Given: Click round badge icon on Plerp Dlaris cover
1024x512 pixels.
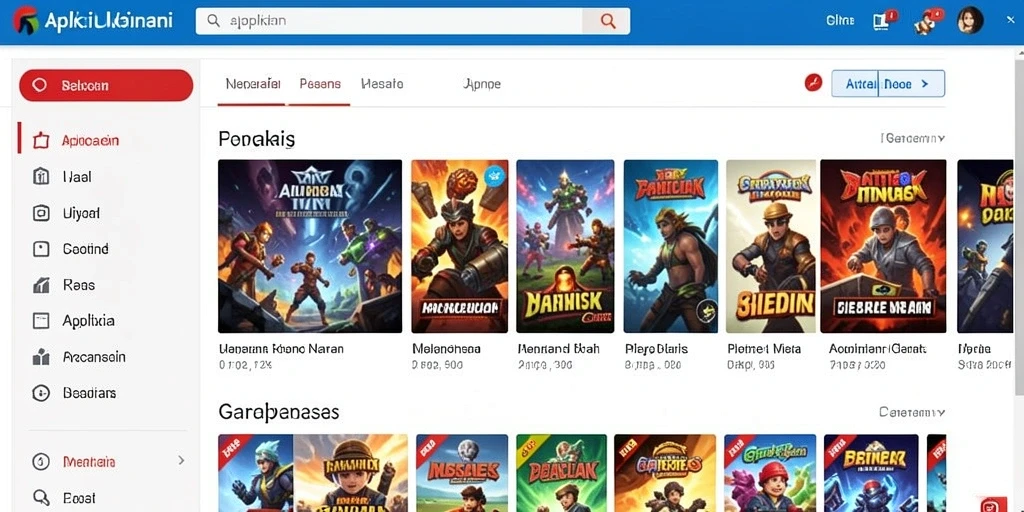Looking at the screenshot, I should tap(705, 312).
